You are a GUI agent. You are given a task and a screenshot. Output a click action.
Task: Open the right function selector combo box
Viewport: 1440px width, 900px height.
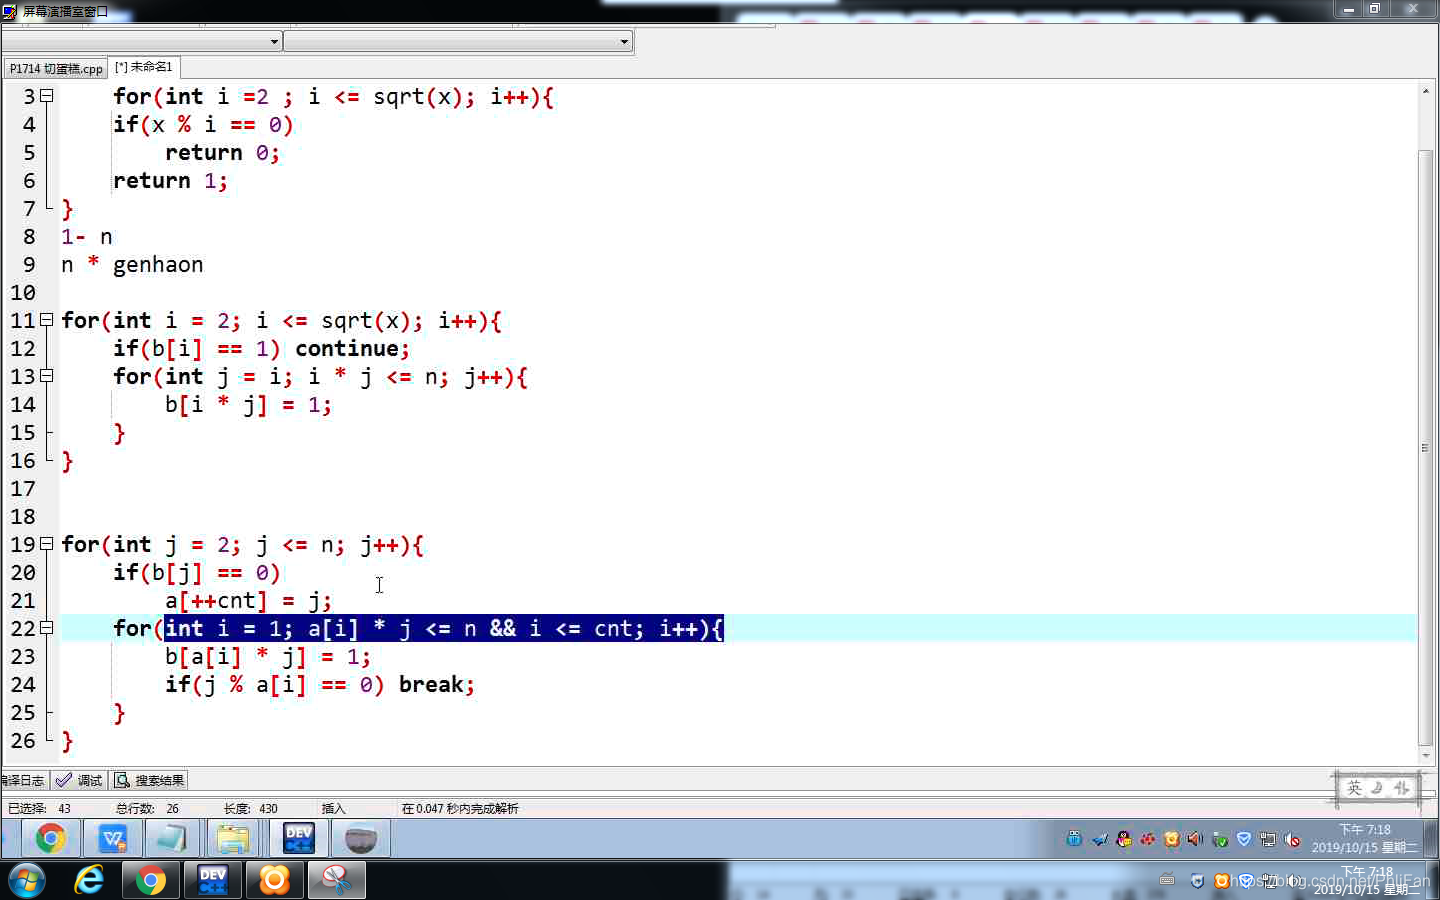click(458, 41)
